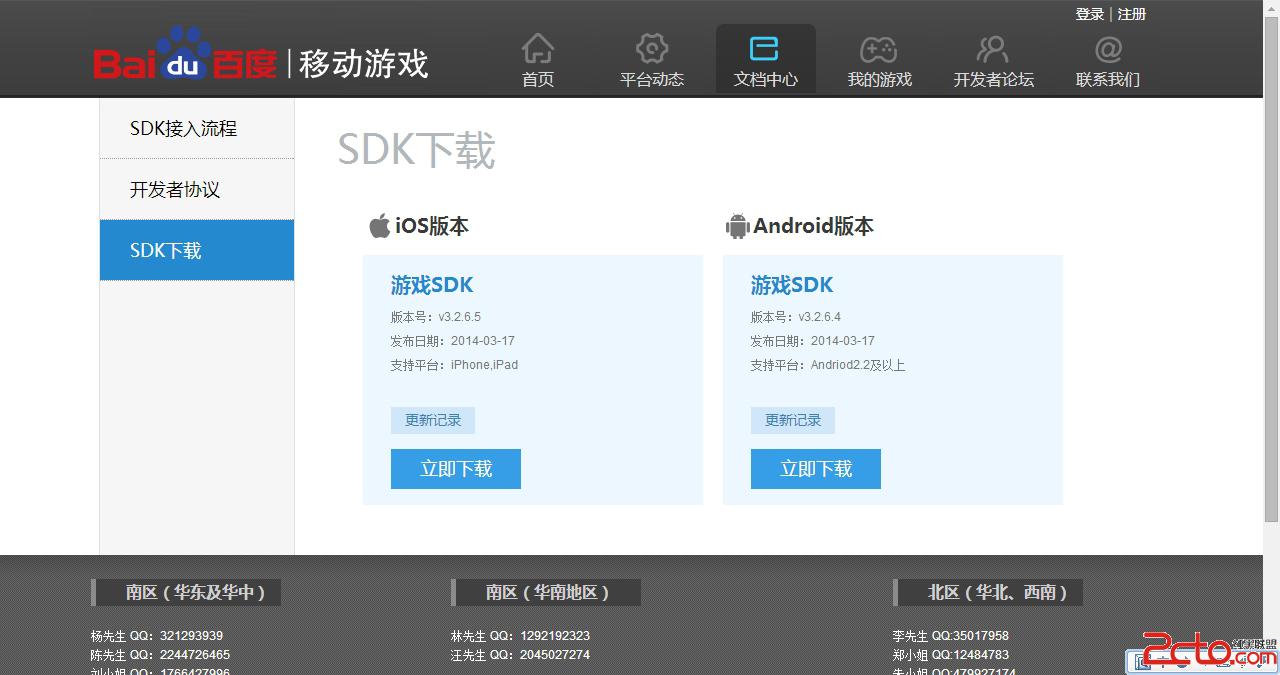Click the @ icon above 联系我们
1280x675 pixels.
click(x=1108, y=48)
